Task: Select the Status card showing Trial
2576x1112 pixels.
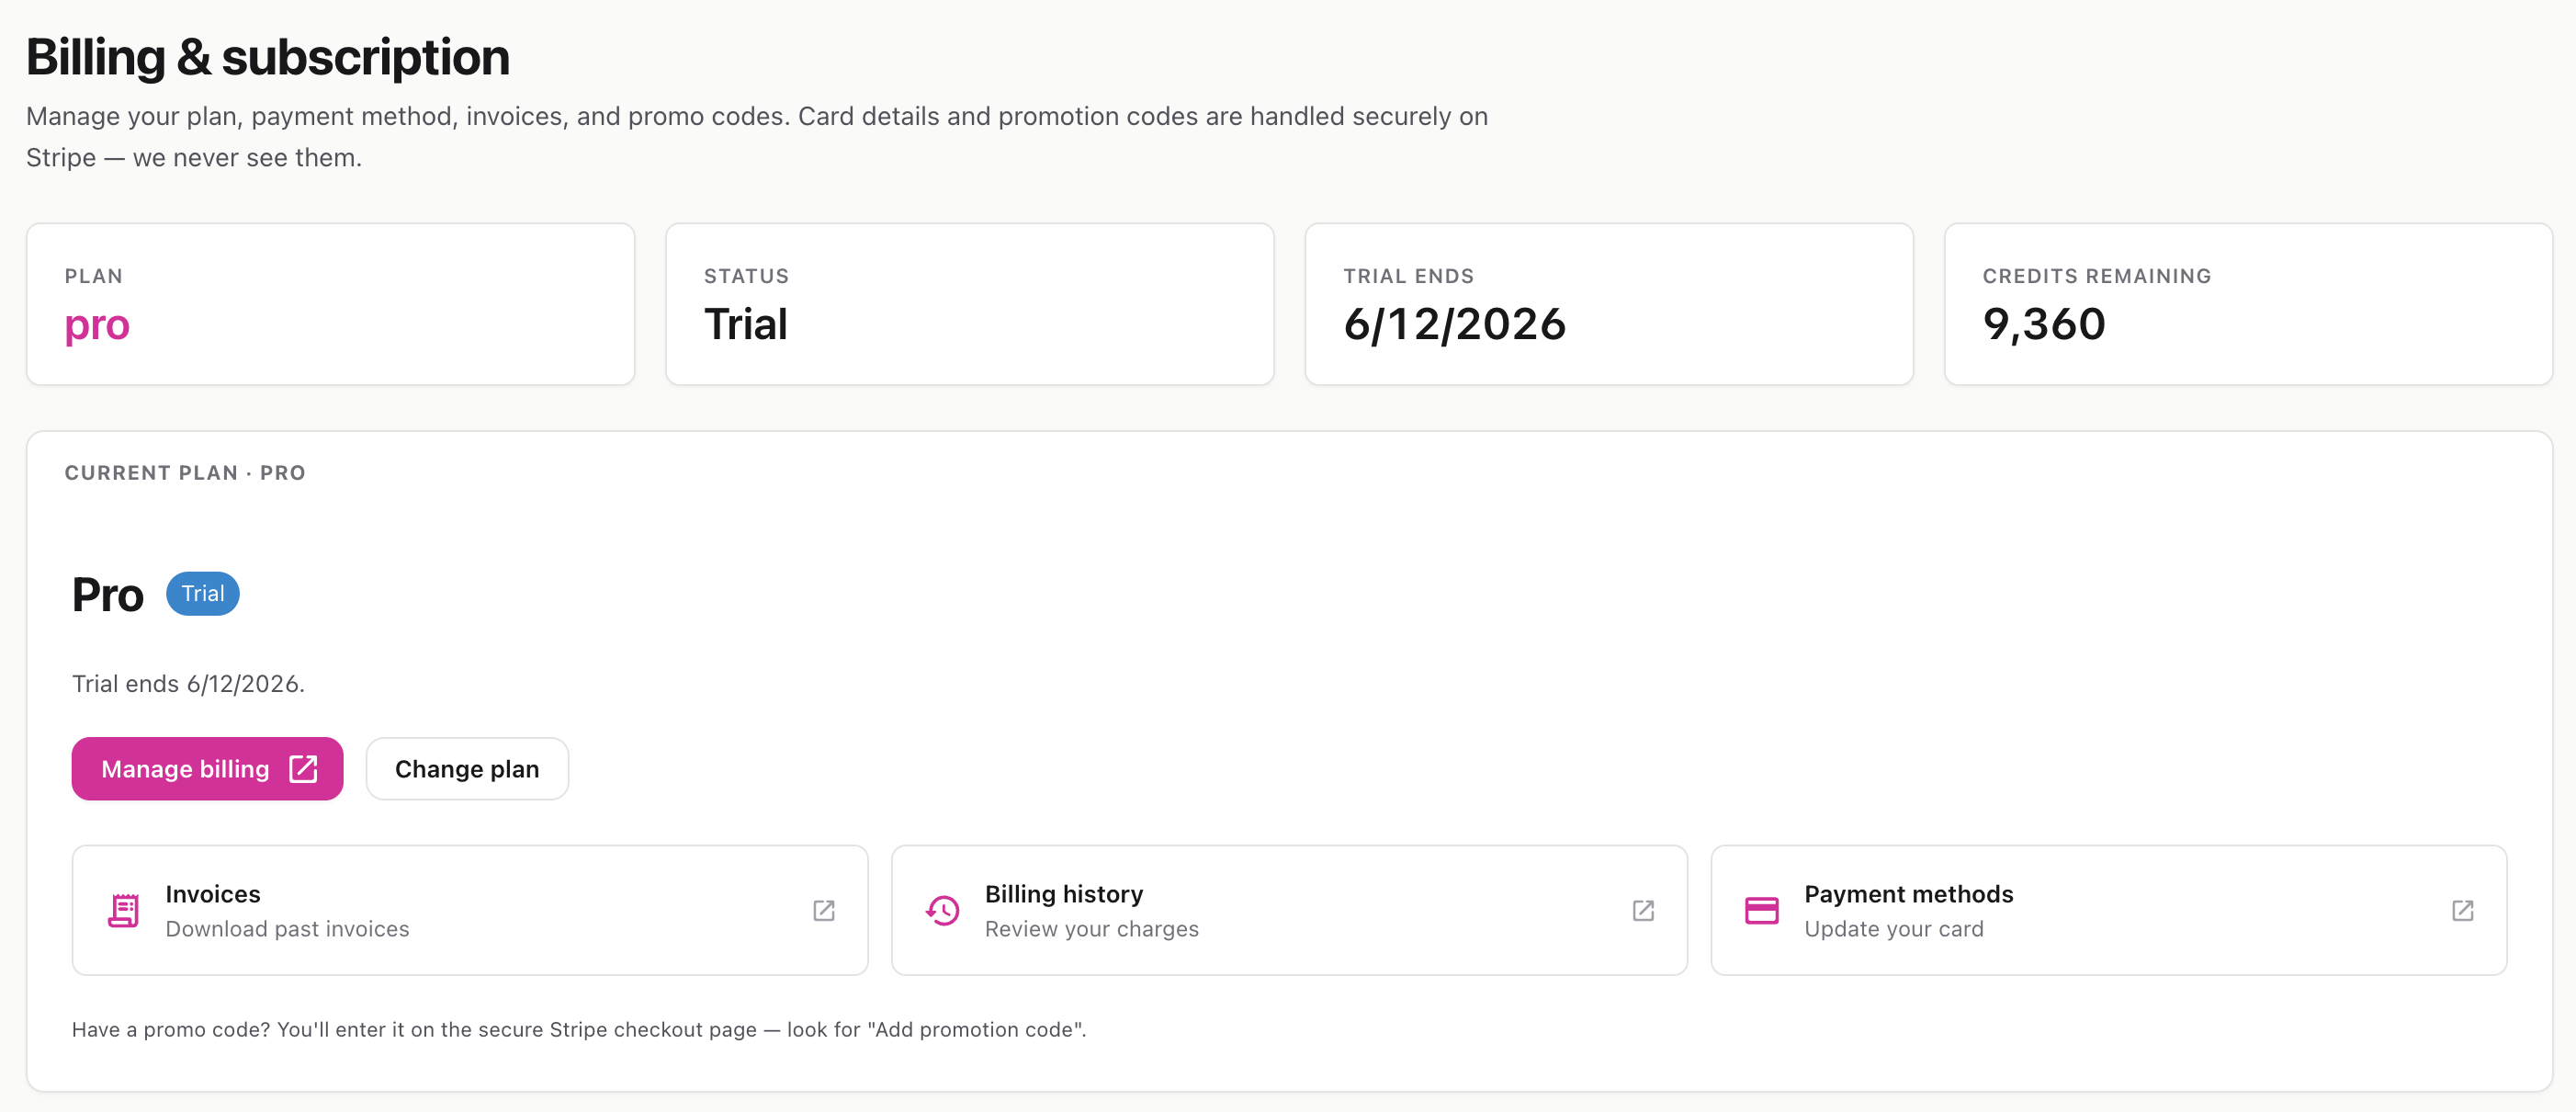Action: [x=969, y=304]
